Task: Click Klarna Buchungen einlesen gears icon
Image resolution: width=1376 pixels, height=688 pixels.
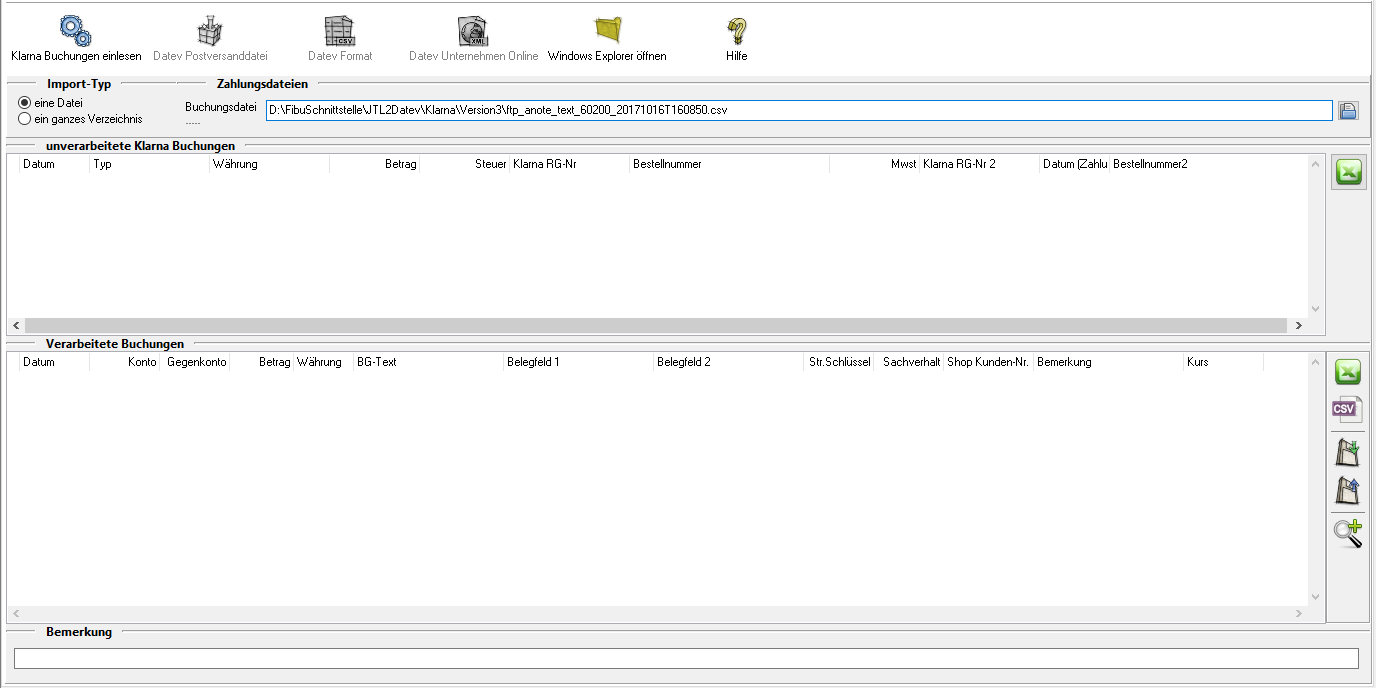Action: click(76, 32)
